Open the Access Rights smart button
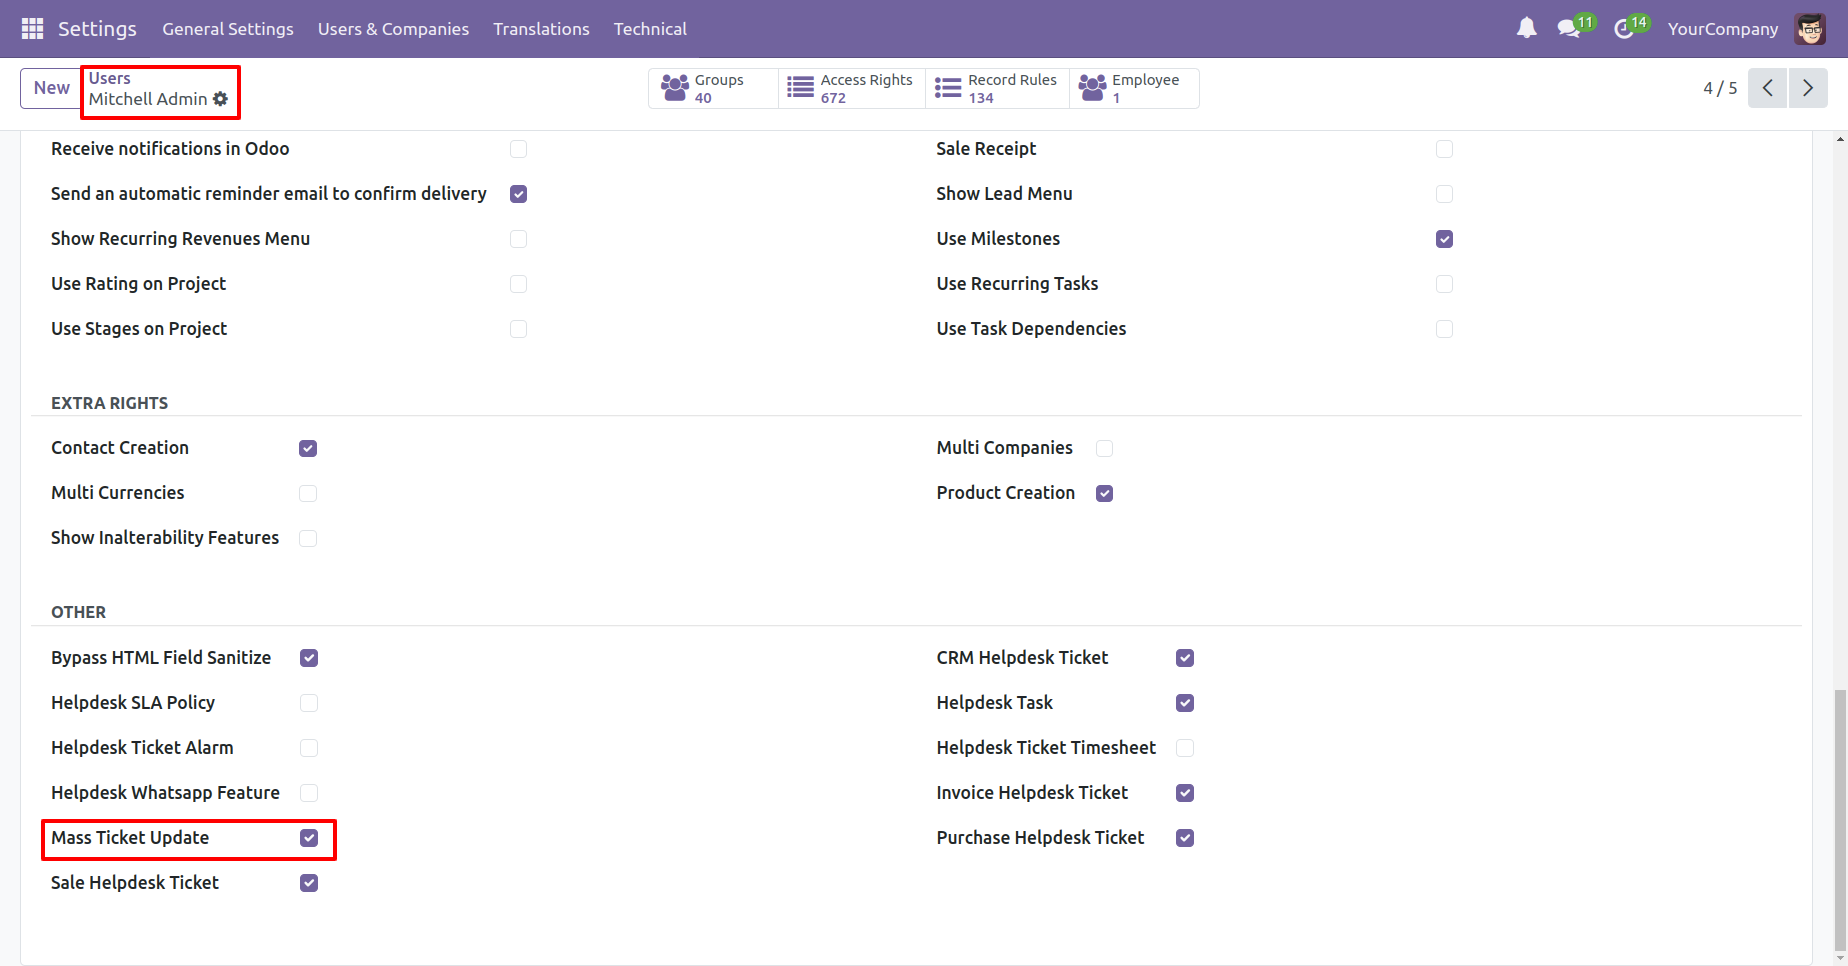 pos(851,88)
